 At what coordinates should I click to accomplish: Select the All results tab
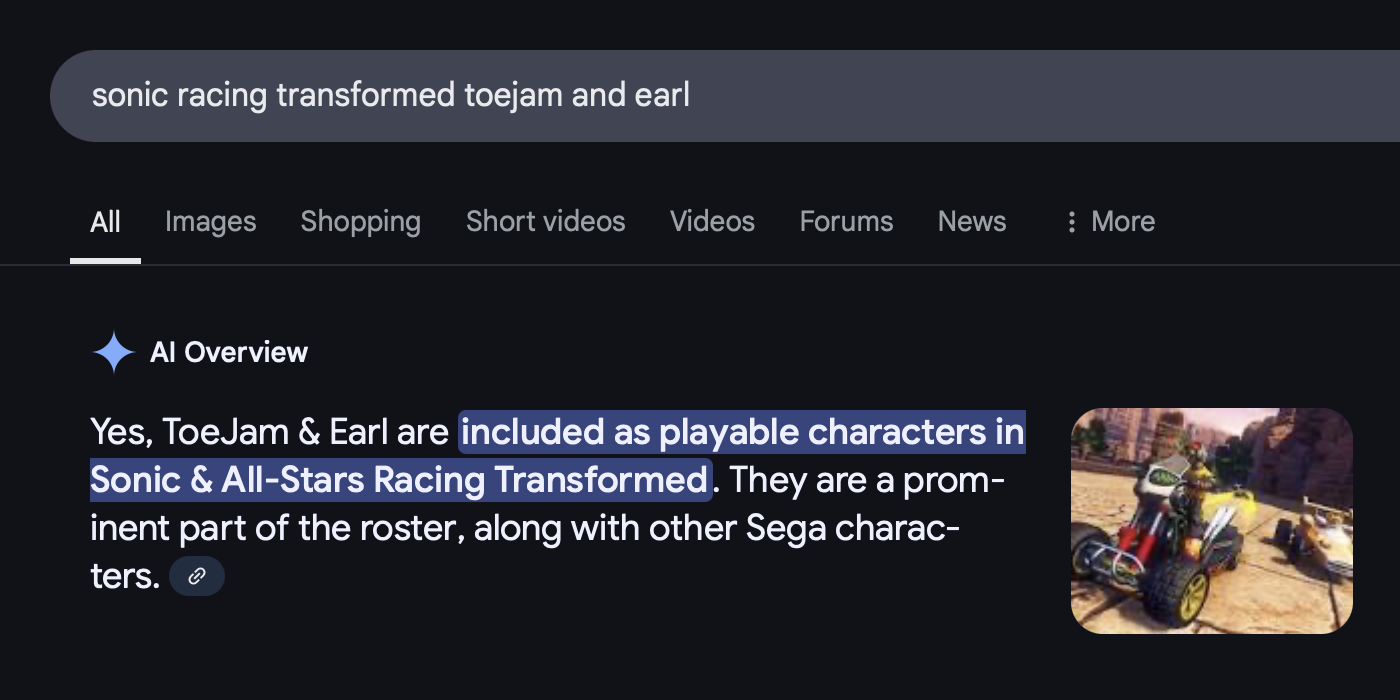click(x=105, y=221)
